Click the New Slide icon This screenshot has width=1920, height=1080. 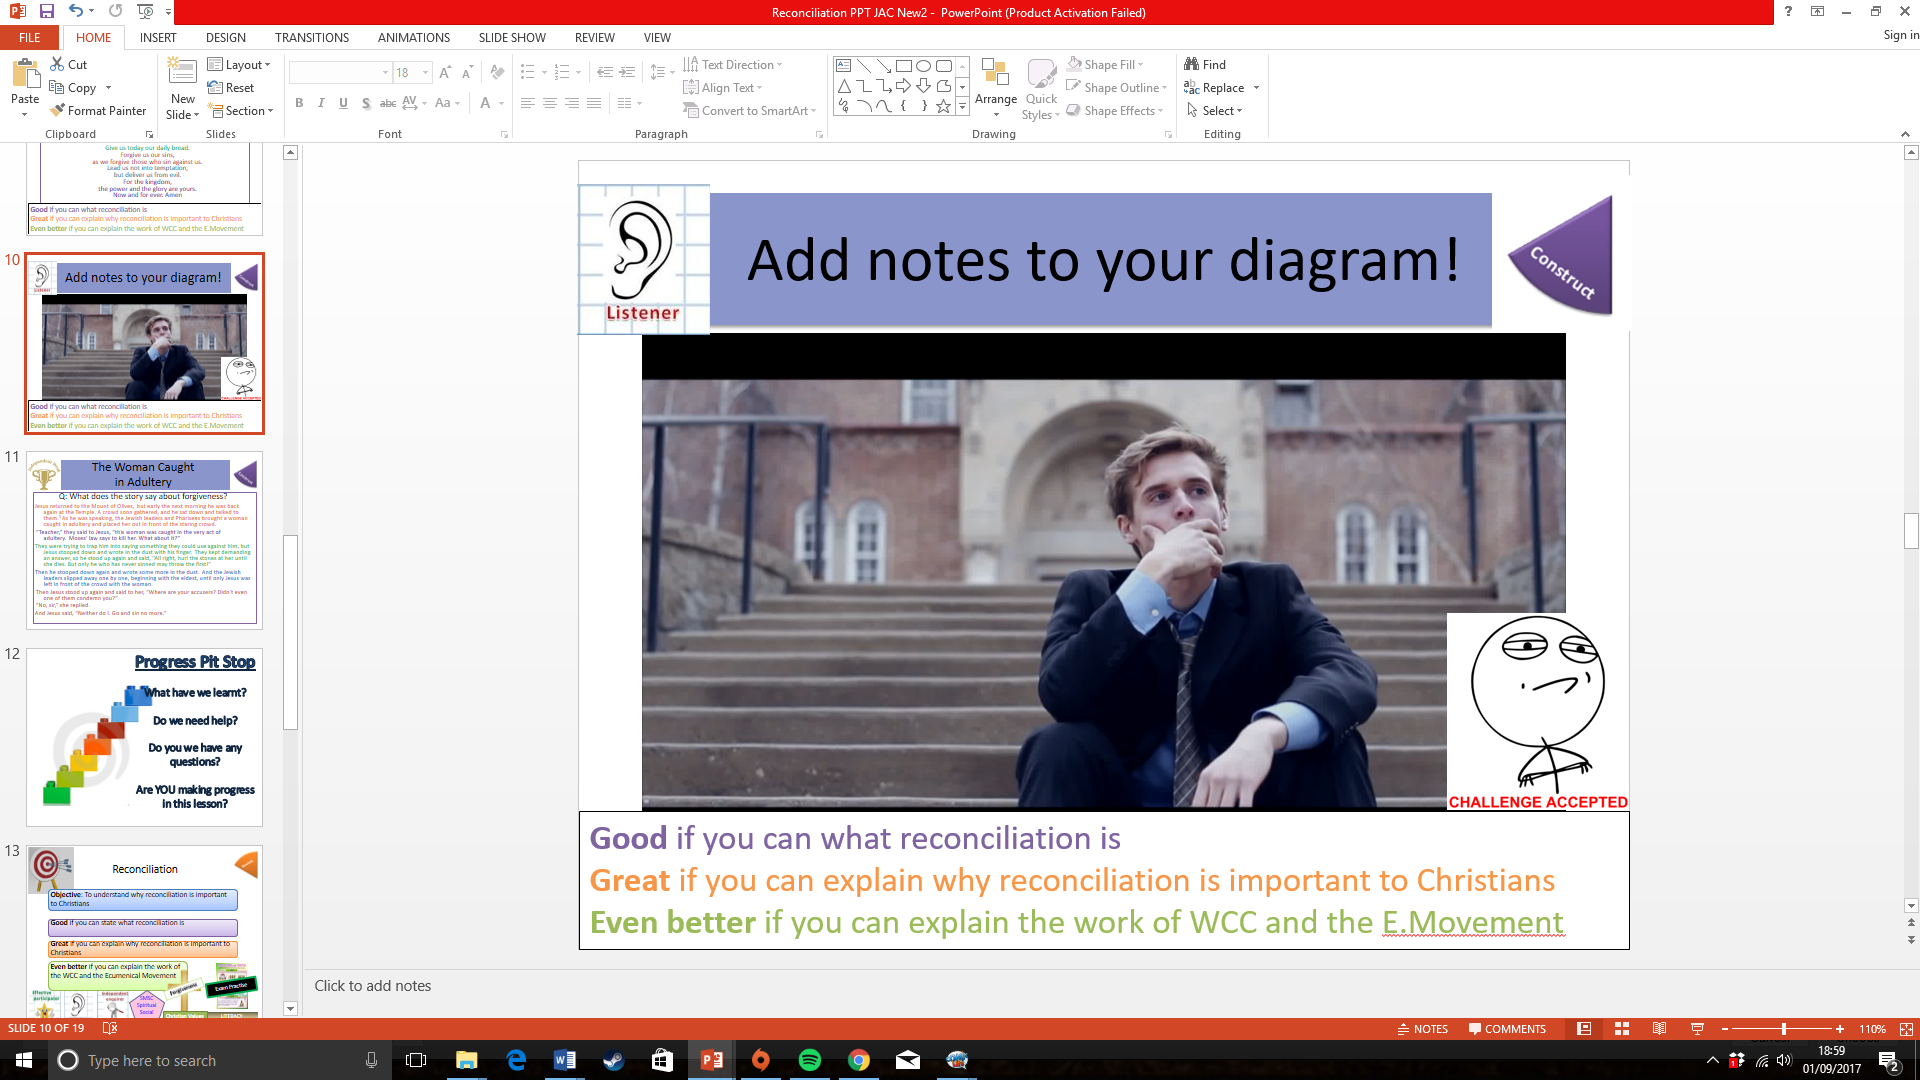182,72
